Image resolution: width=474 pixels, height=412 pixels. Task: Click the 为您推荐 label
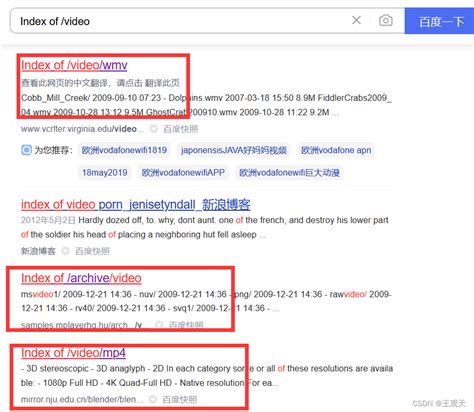coord(53,150)
